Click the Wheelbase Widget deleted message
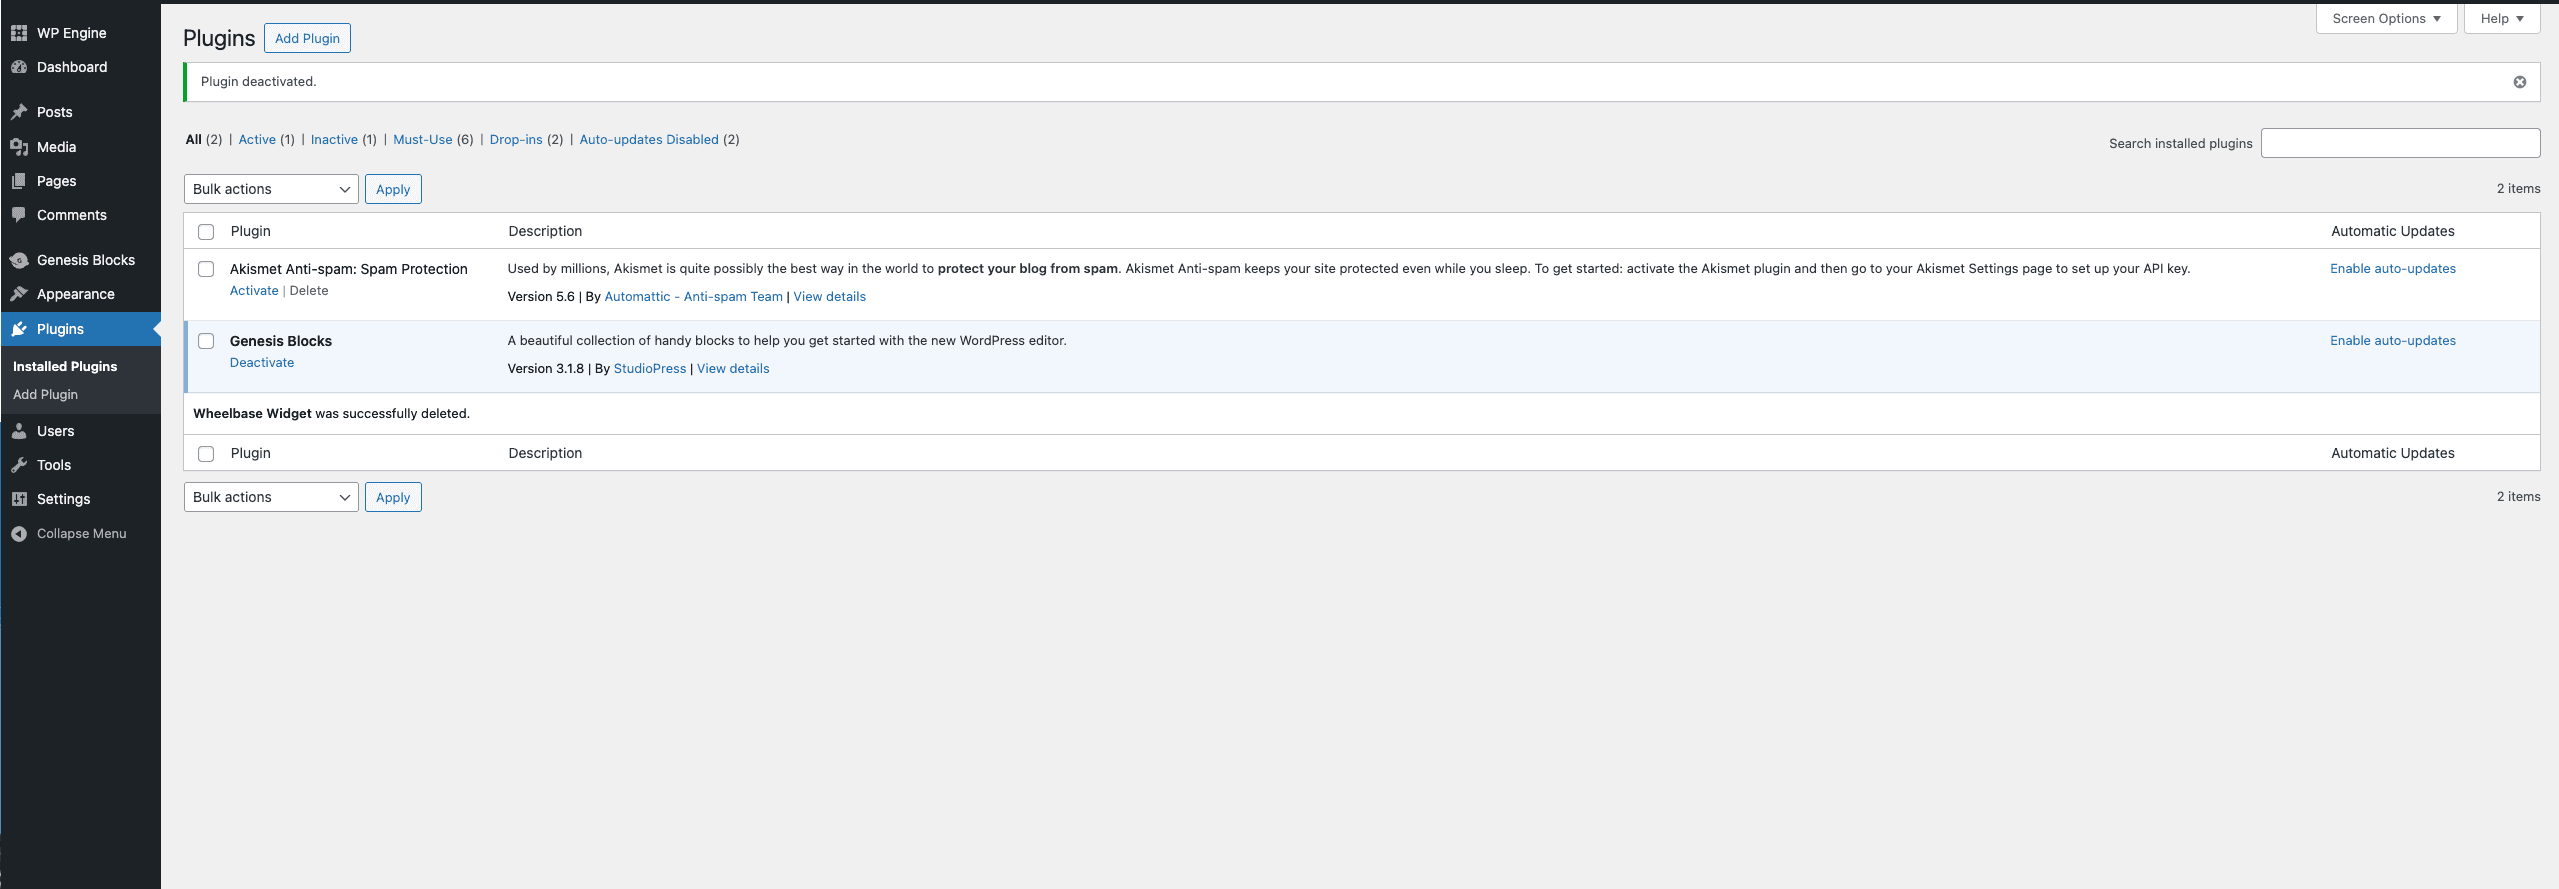2559x889 pixels. (x=331, y=414)
